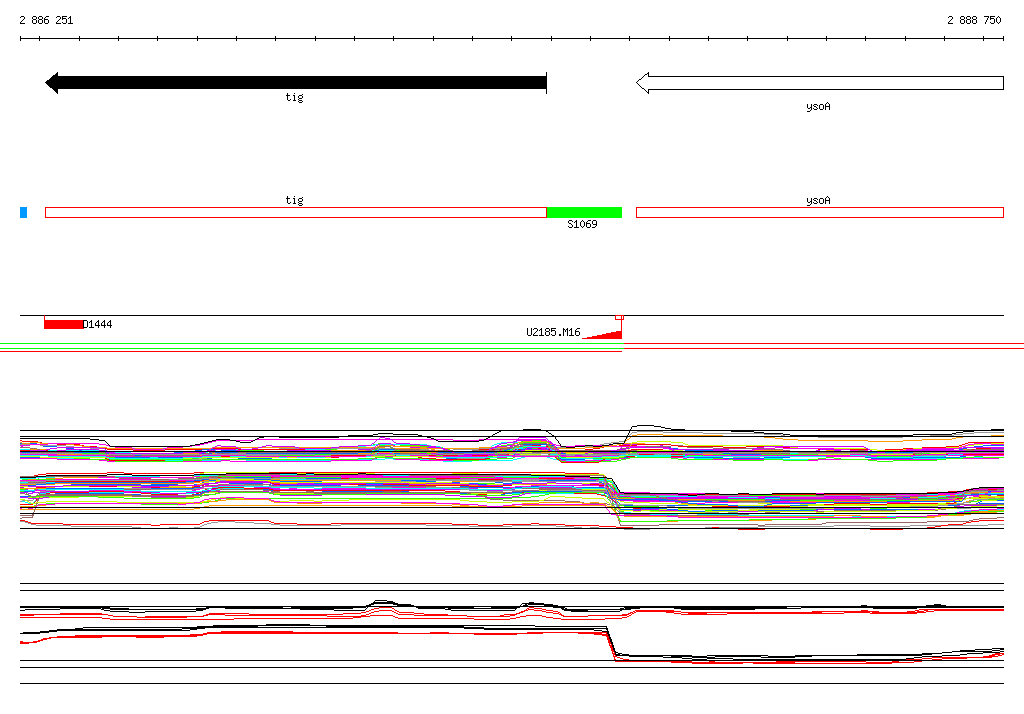This screenshot has width=1024, height=714.
Task: Click the D1444 text label
Action: point(98,324)
